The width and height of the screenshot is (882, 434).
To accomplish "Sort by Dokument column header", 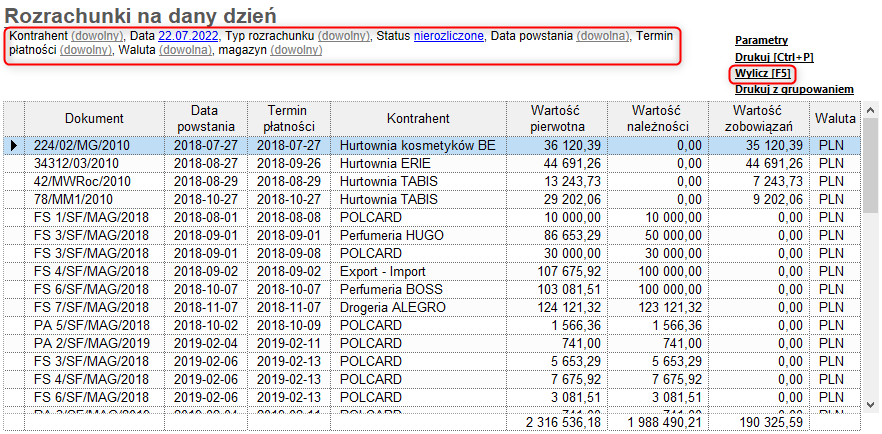I will click(94, 119).
